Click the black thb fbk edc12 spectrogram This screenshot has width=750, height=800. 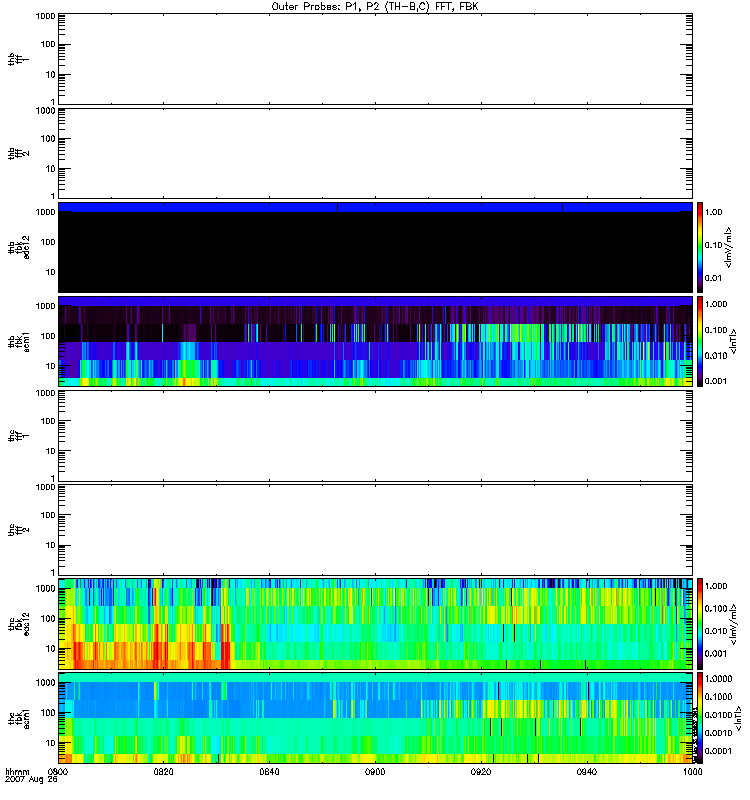(375, 247)
